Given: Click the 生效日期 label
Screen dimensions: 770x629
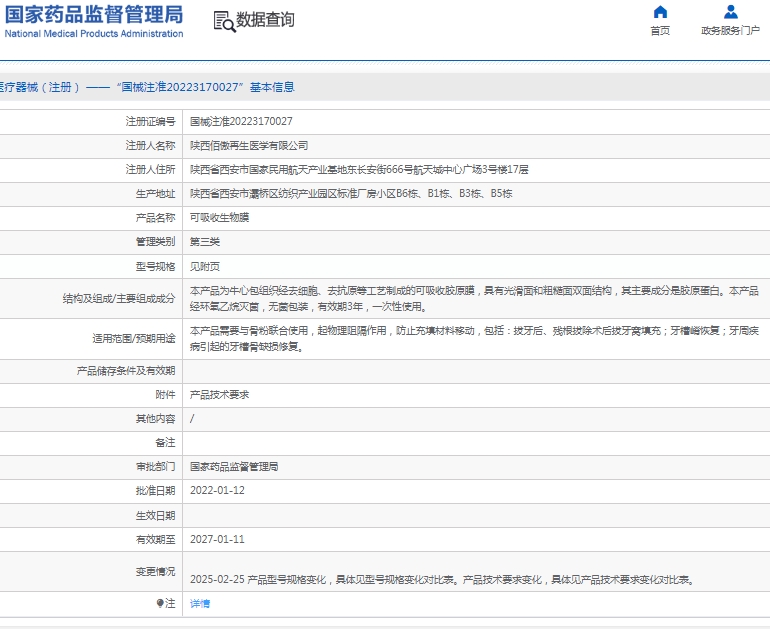Looking at the screenshot, I should [155, 516].
